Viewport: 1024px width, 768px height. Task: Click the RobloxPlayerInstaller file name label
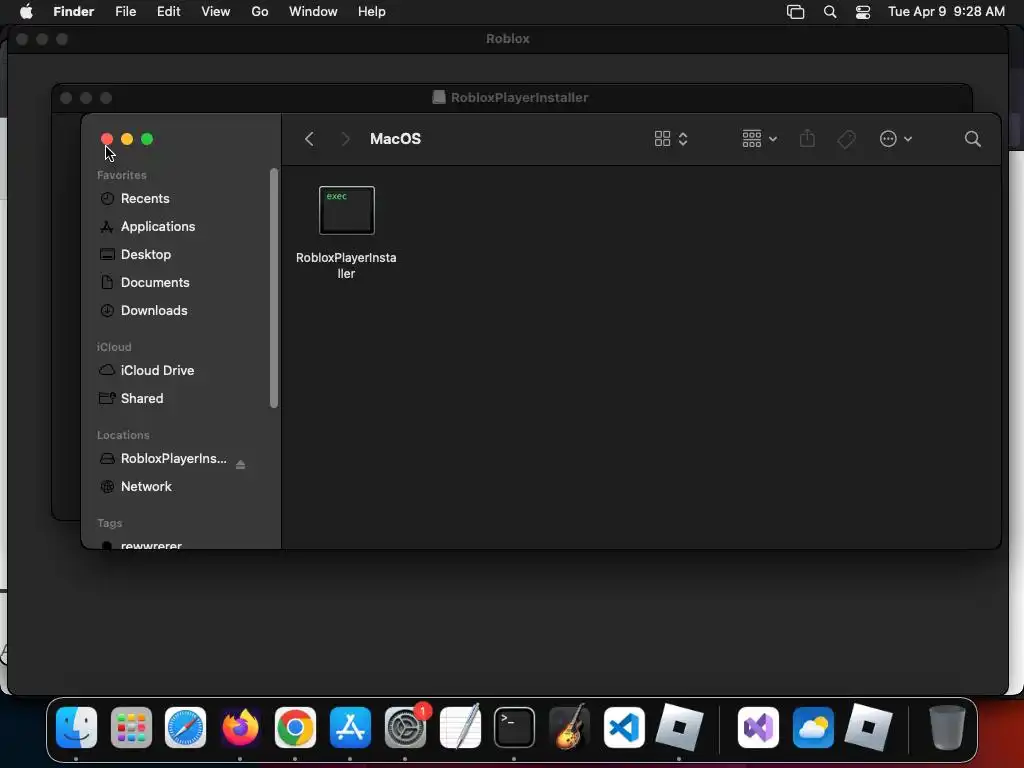pyautogui.click(x=346, y=266)
